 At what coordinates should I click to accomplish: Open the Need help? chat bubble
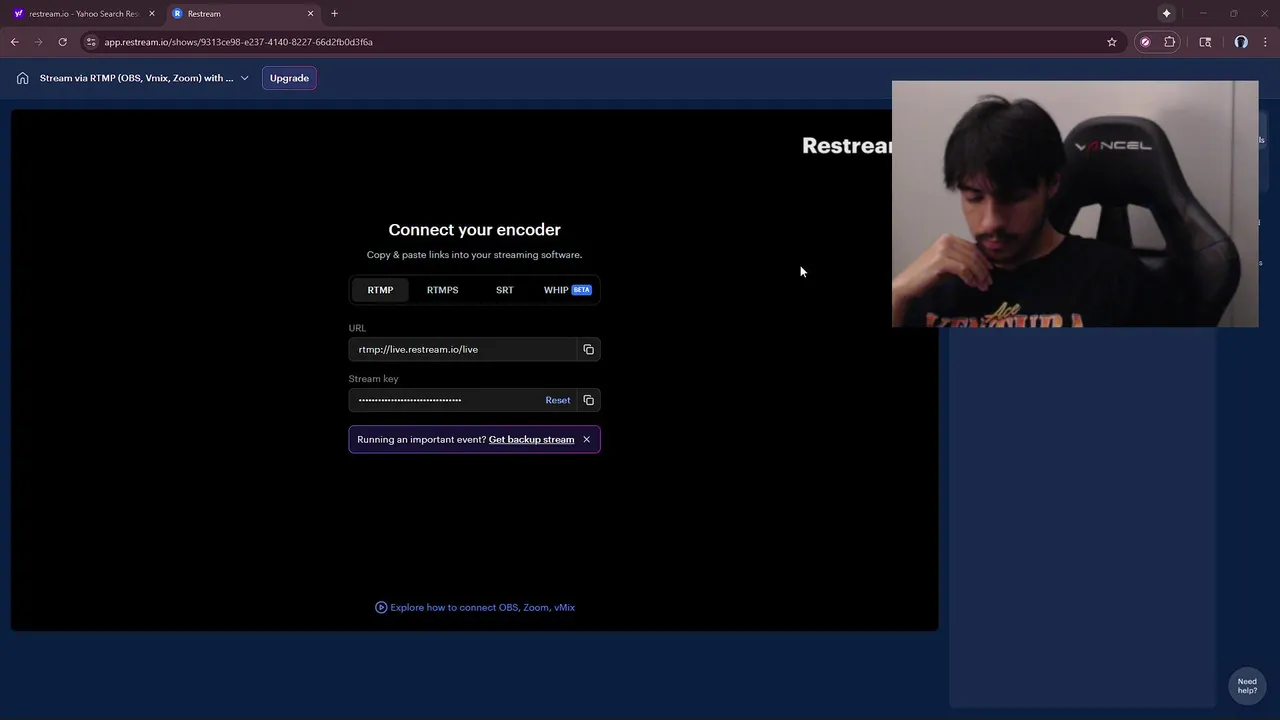[x=1247, y=686]
